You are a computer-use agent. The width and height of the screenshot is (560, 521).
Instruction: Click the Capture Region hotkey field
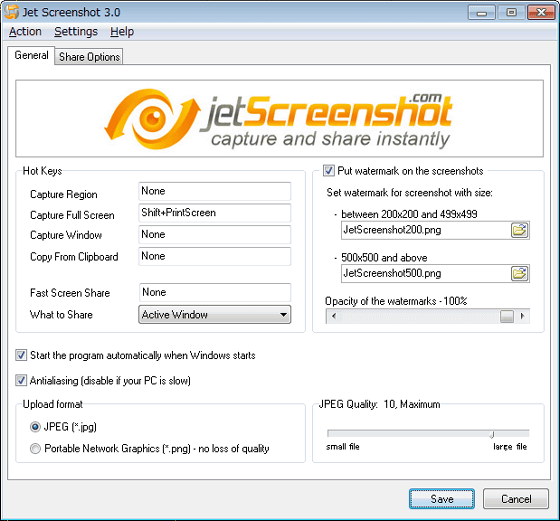(x=215, y=191)
